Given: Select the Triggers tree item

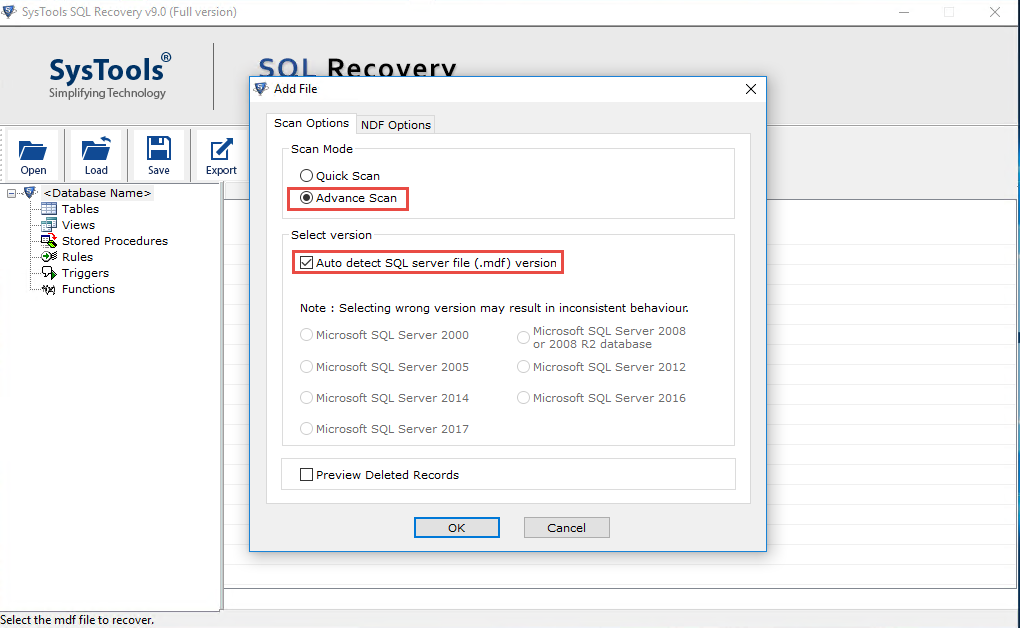Looking at the screenshot, I should pos(85,273).
